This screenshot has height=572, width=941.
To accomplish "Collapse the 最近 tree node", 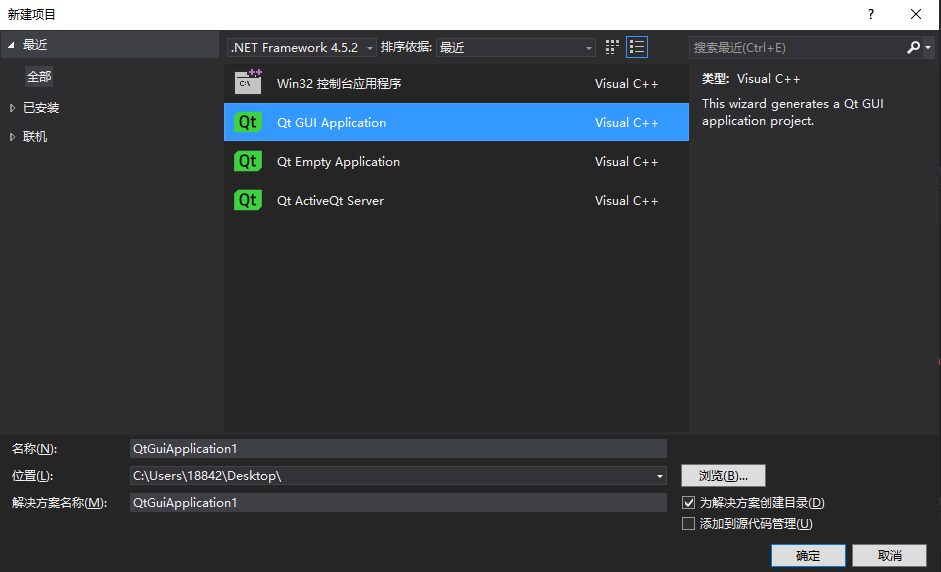I will 11,45.
